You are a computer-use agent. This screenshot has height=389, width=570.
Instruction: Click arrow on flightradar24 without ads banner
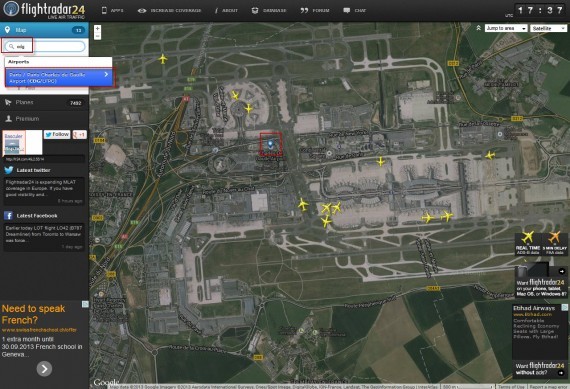561,373
